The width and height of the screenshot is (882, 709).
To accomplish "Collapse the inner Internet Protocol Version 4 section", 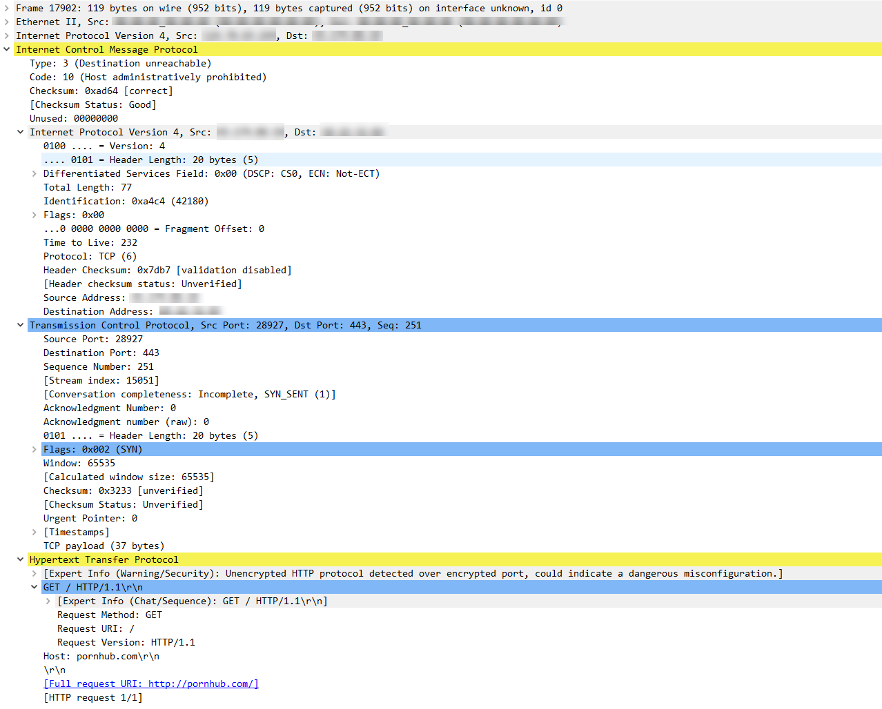I will (x=20, y=132).
